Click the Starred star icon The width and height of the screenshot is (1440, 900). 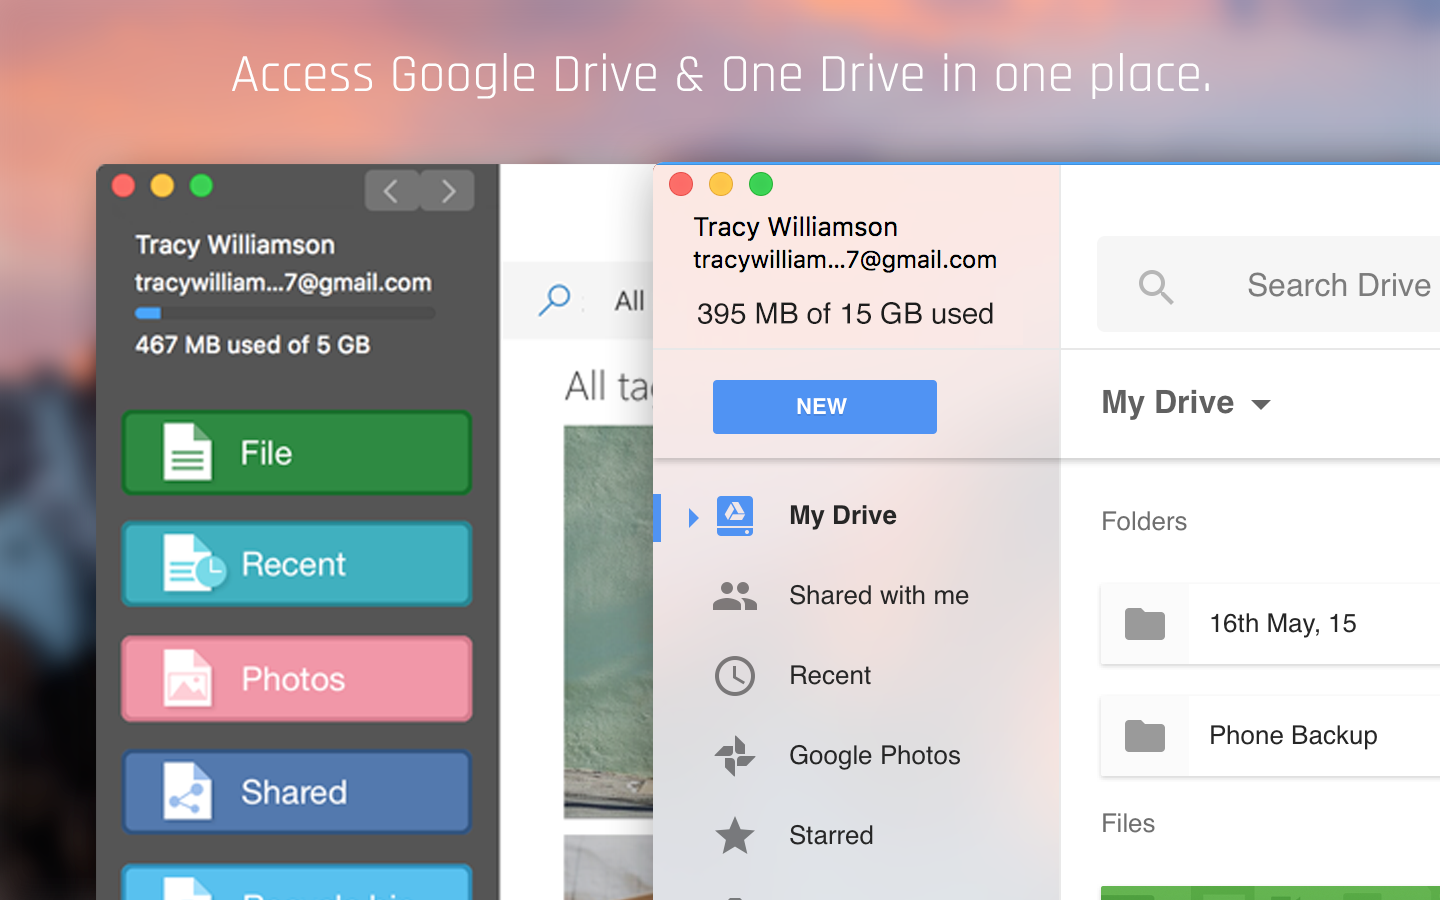coord(735,835)
